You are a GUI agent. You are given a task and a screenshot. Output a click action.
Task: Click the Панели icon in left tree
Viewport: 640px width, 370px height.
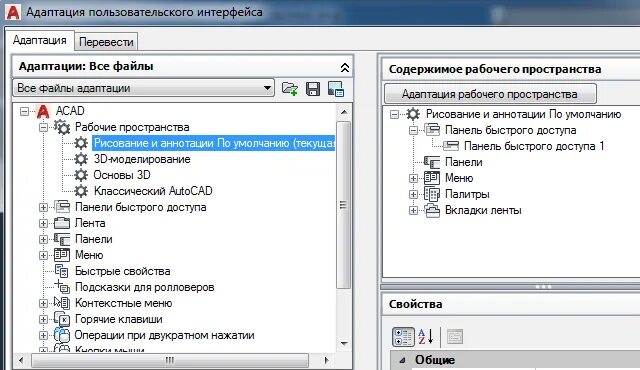[62, 239]
